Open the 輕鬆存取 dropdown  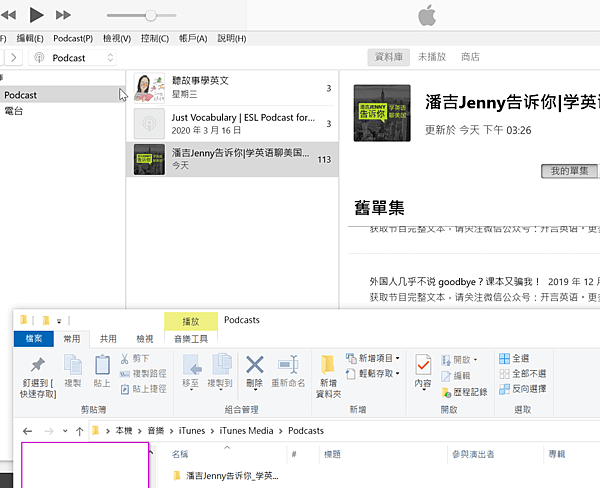[x=373, y=373]
